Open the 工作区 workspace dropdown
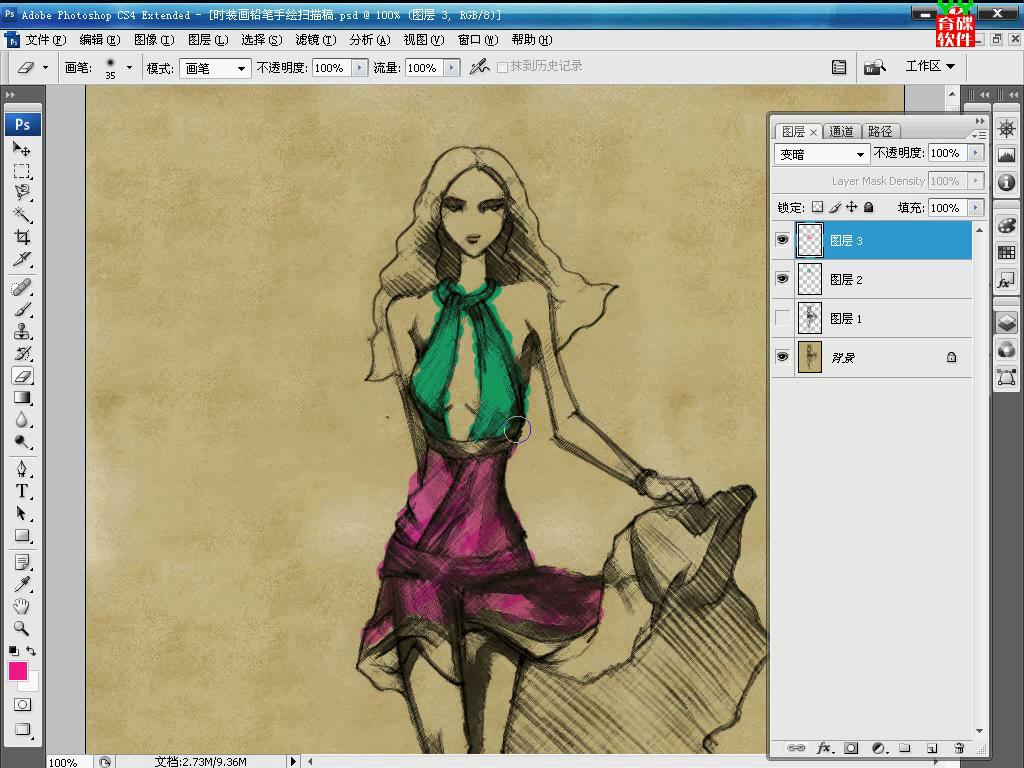This screenshot has height=768, width=1024. [x=930, y=66]
